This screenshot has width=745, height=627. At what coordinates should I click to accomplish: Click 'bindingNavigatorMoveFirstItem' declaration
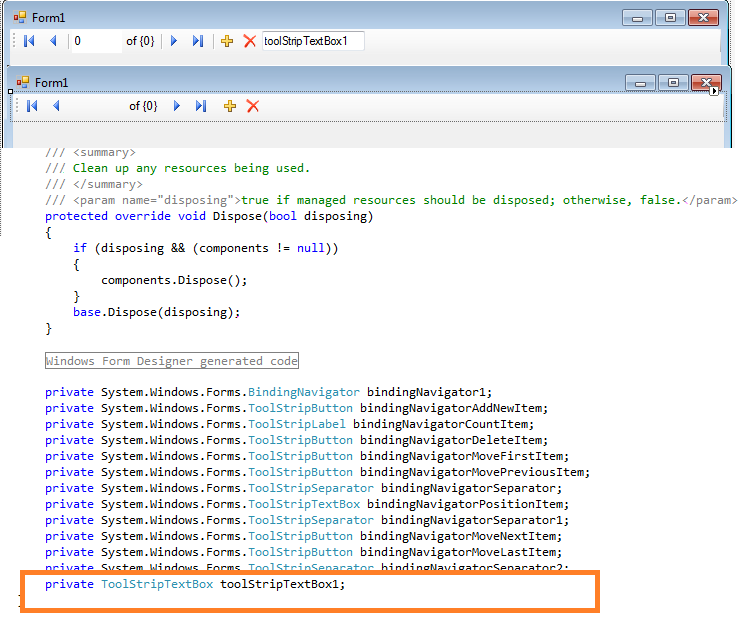tap(307, 456)
